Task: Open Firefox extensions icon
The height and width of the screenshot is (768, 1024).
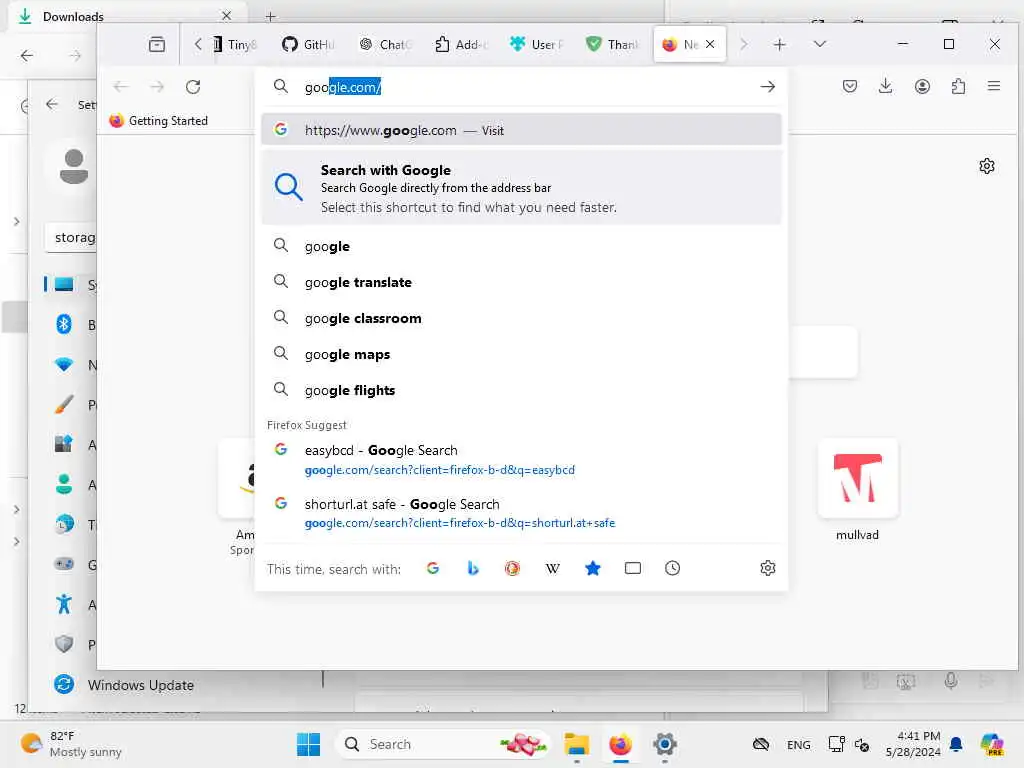Action: (958, 86)
